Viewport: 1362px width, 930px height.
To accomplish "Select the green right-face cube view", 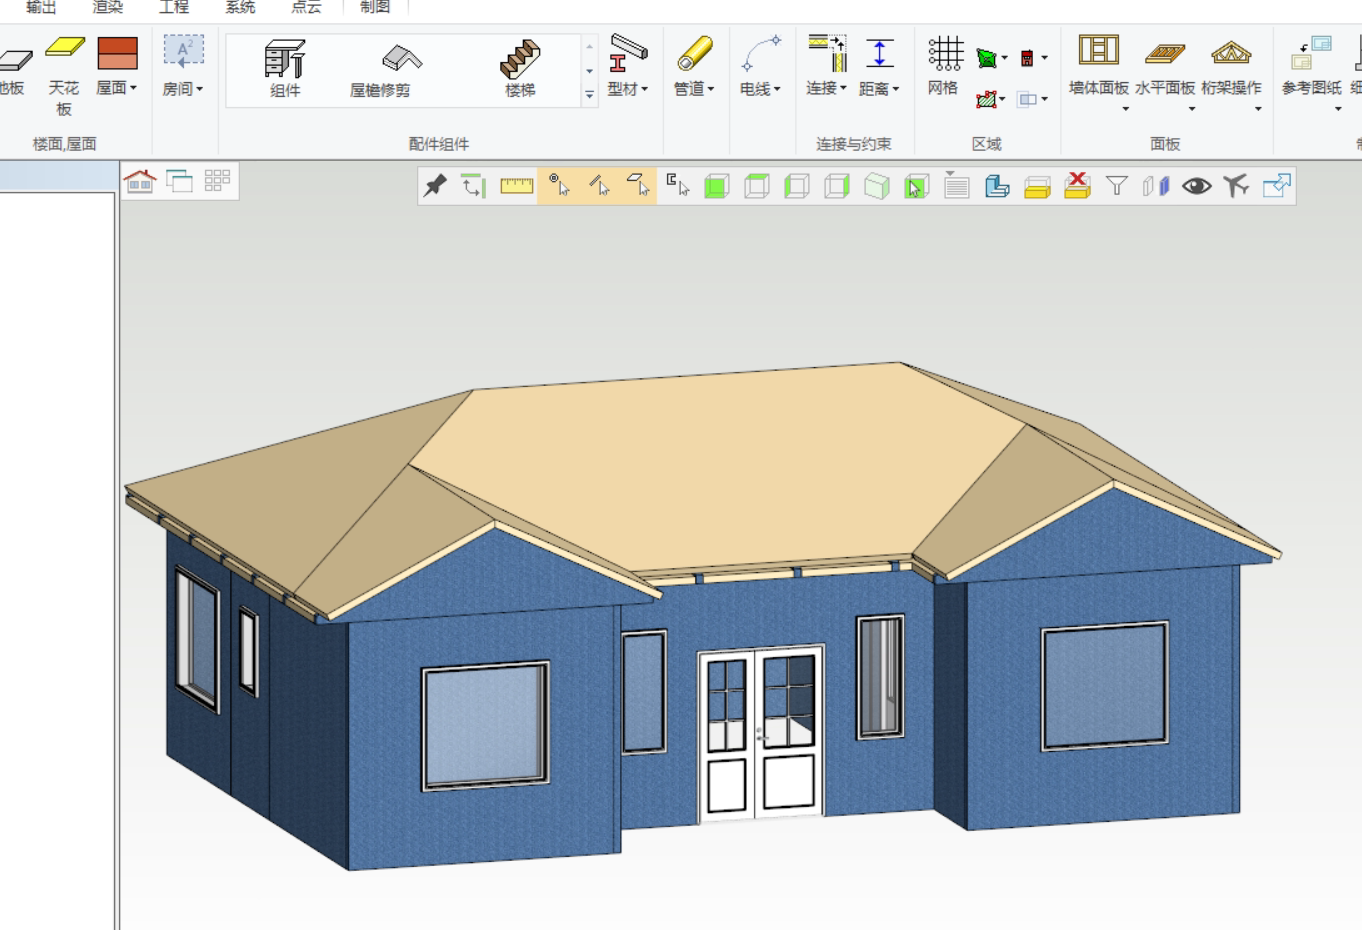I will [x=837, y=186].
